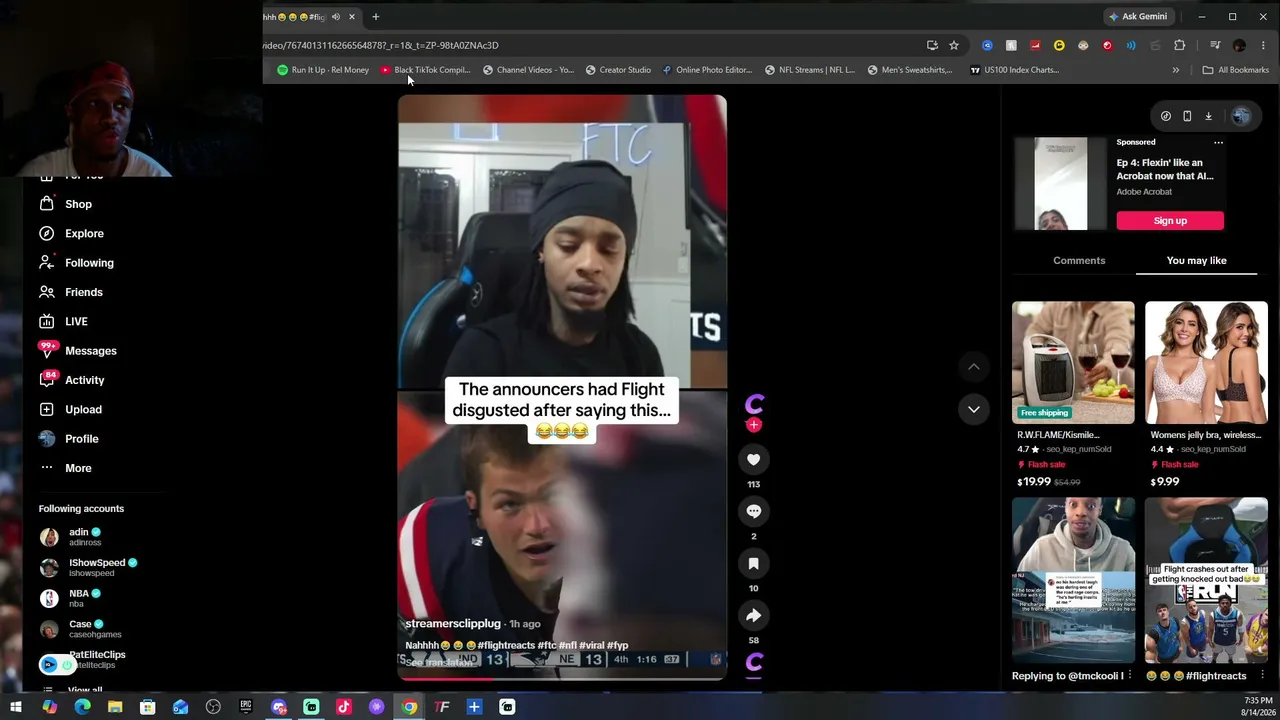
Task: Open the profile avatar in the top-right pill
Action: click(x=1241, y=116)
